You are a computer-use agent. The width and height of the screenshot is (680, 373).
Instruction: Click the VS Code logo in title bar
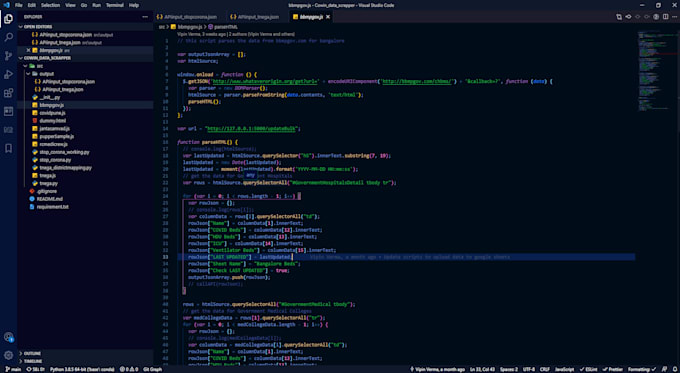tap(6, 5)
